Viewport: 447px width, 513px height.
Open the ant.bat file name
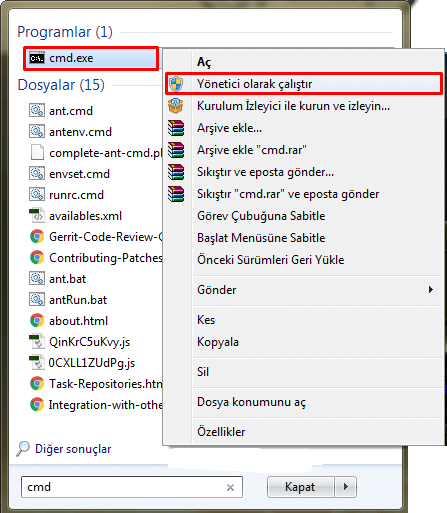pos(68,279)
